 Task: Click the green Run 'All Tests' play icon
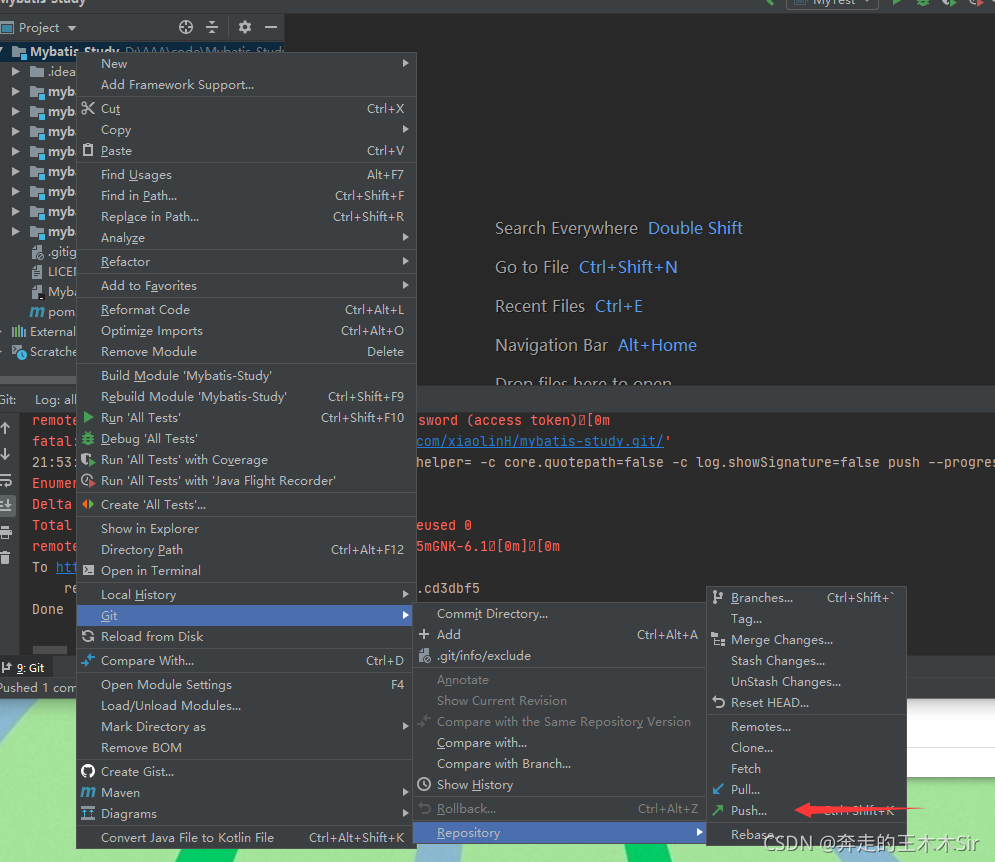coord(88,417)
